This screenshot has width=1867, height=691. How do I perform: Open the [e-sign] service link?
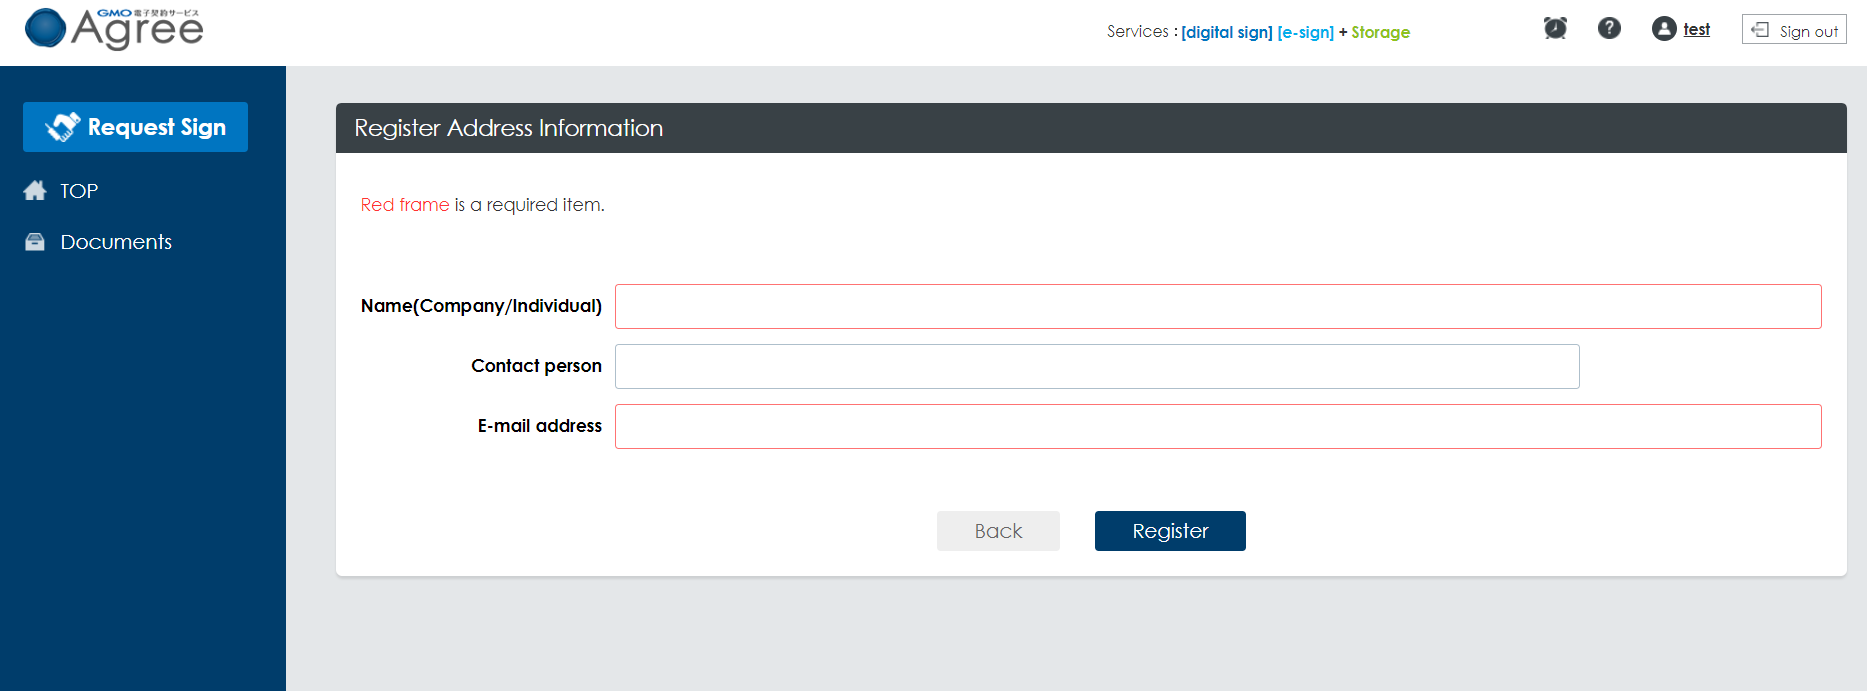pos(1305,32)
